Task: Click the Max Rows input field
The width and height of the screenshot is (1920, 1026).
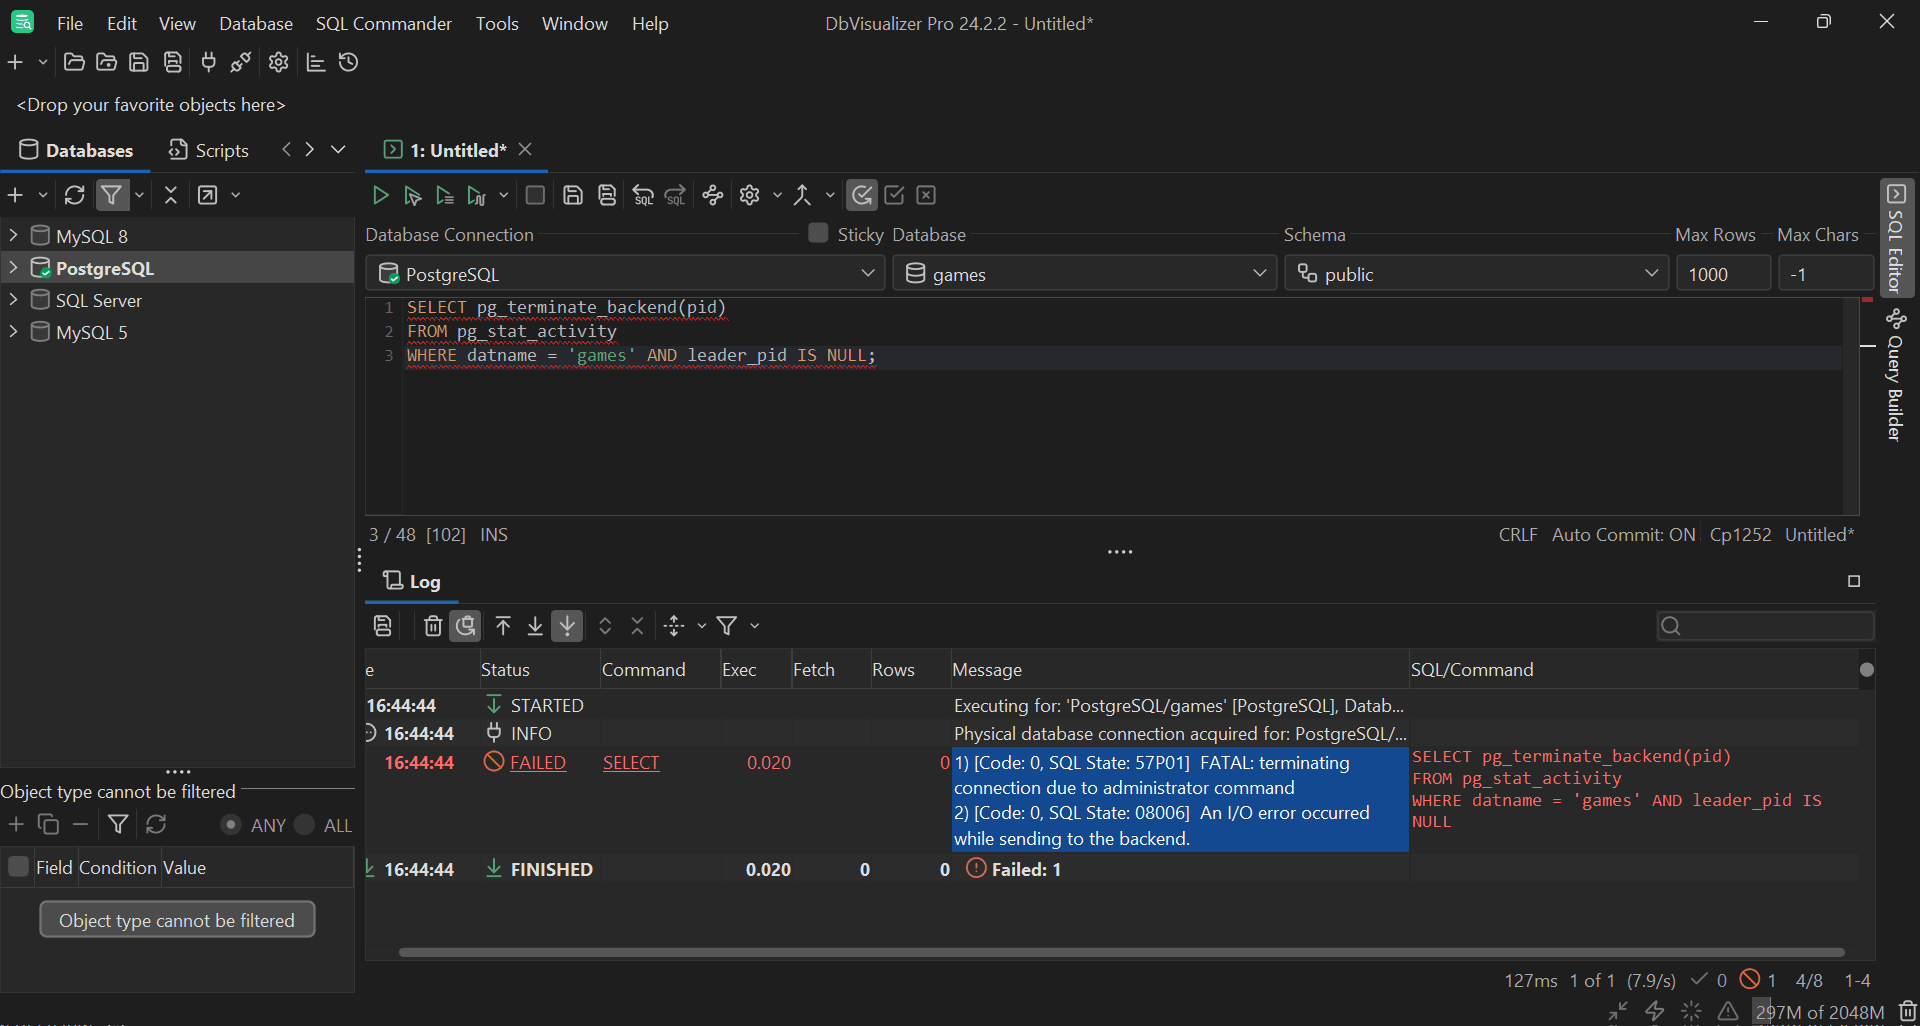Action: [1722, 274]
